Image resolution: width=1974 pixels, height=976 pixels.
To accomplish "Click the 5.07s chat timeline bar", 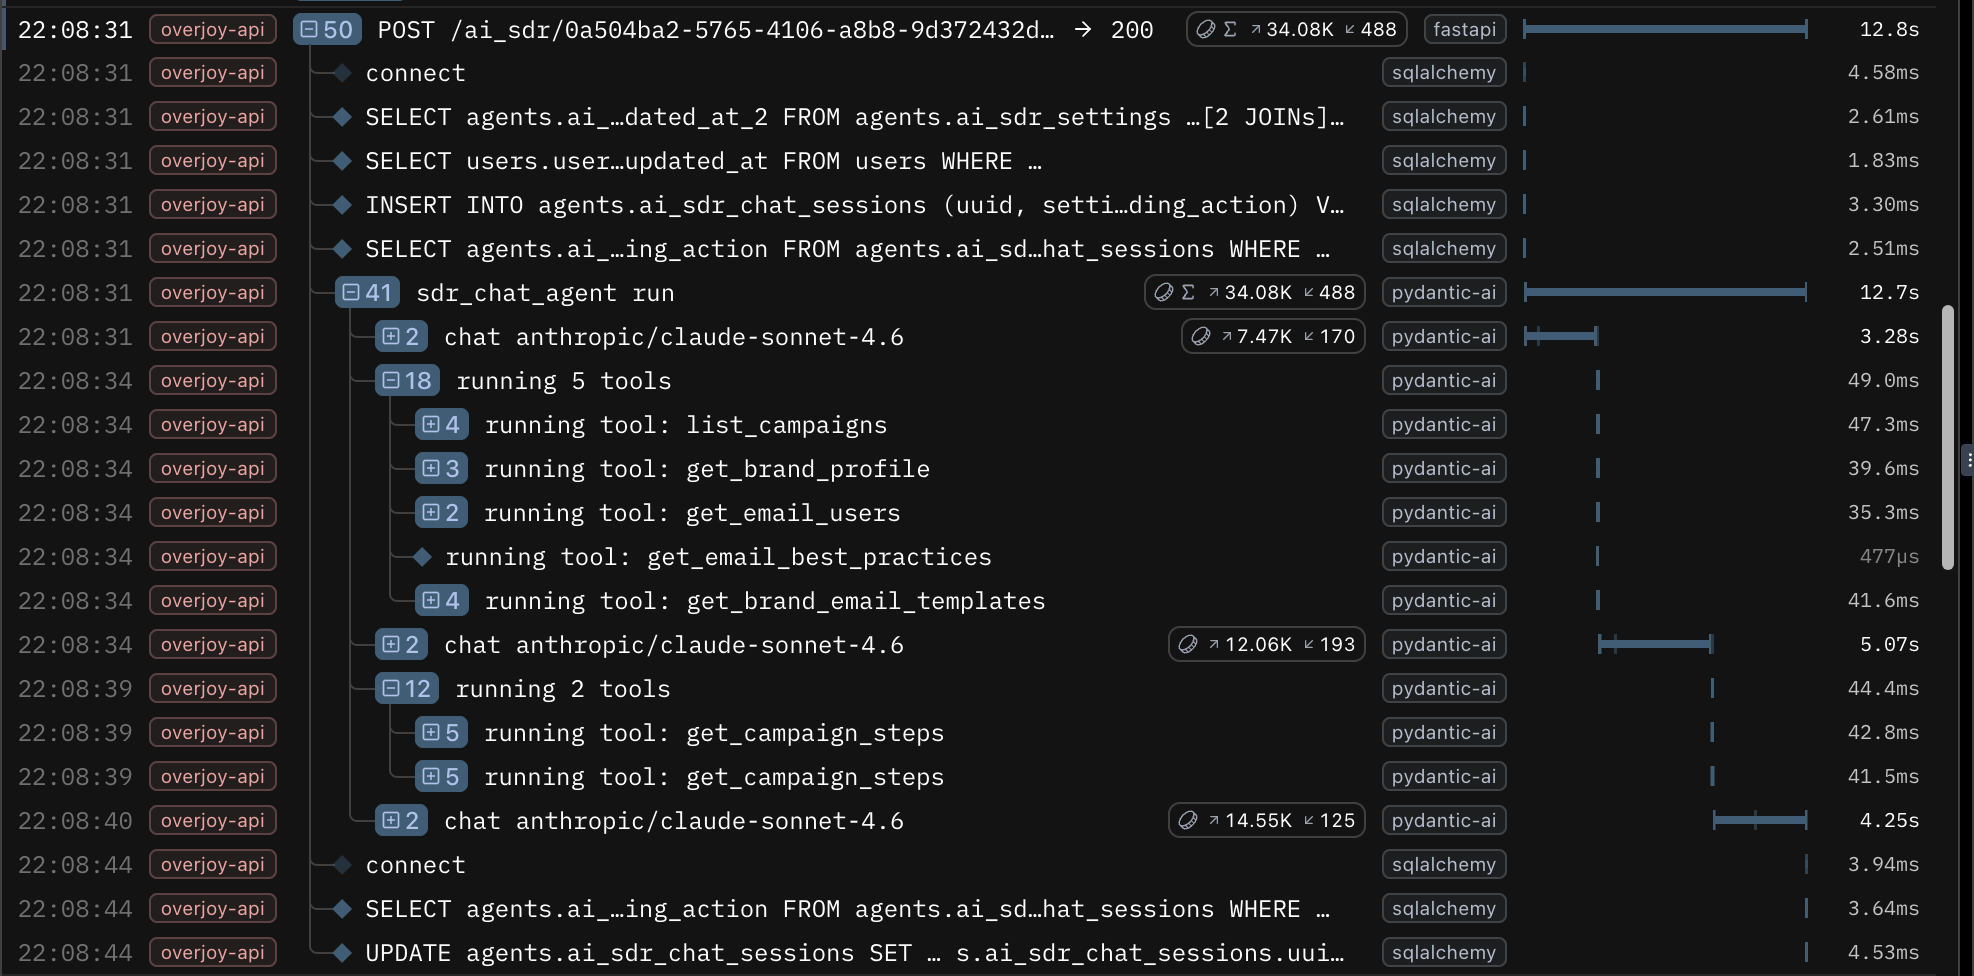I will click(1655, 645).
